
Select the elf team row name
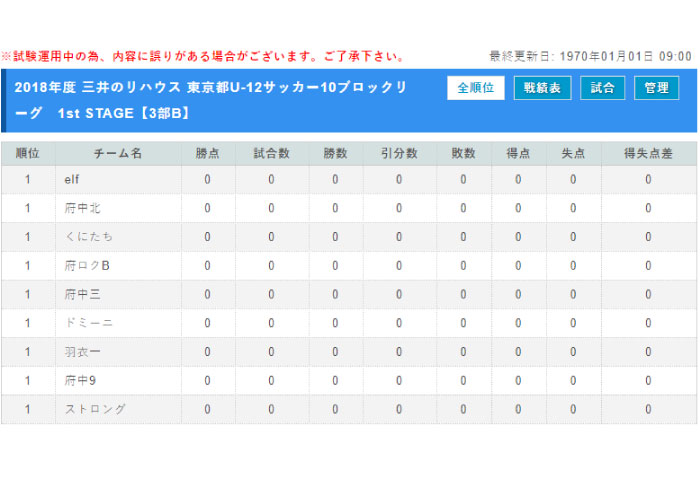coord(72,180)
